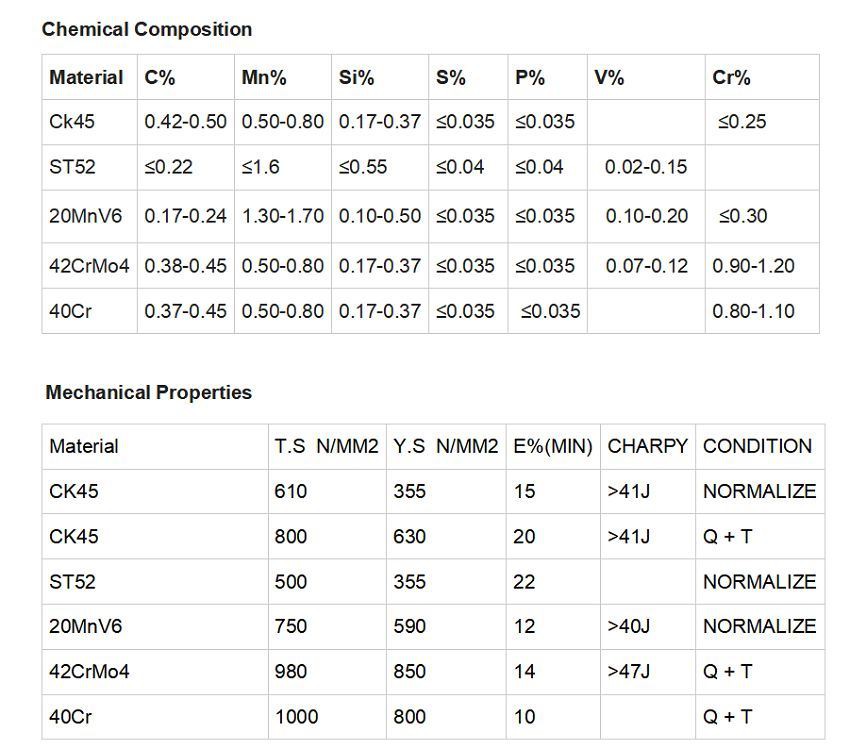
Task: Select the 20MnV6 manganese value 1.30-1.70
Action: click(x=283, y=216)
